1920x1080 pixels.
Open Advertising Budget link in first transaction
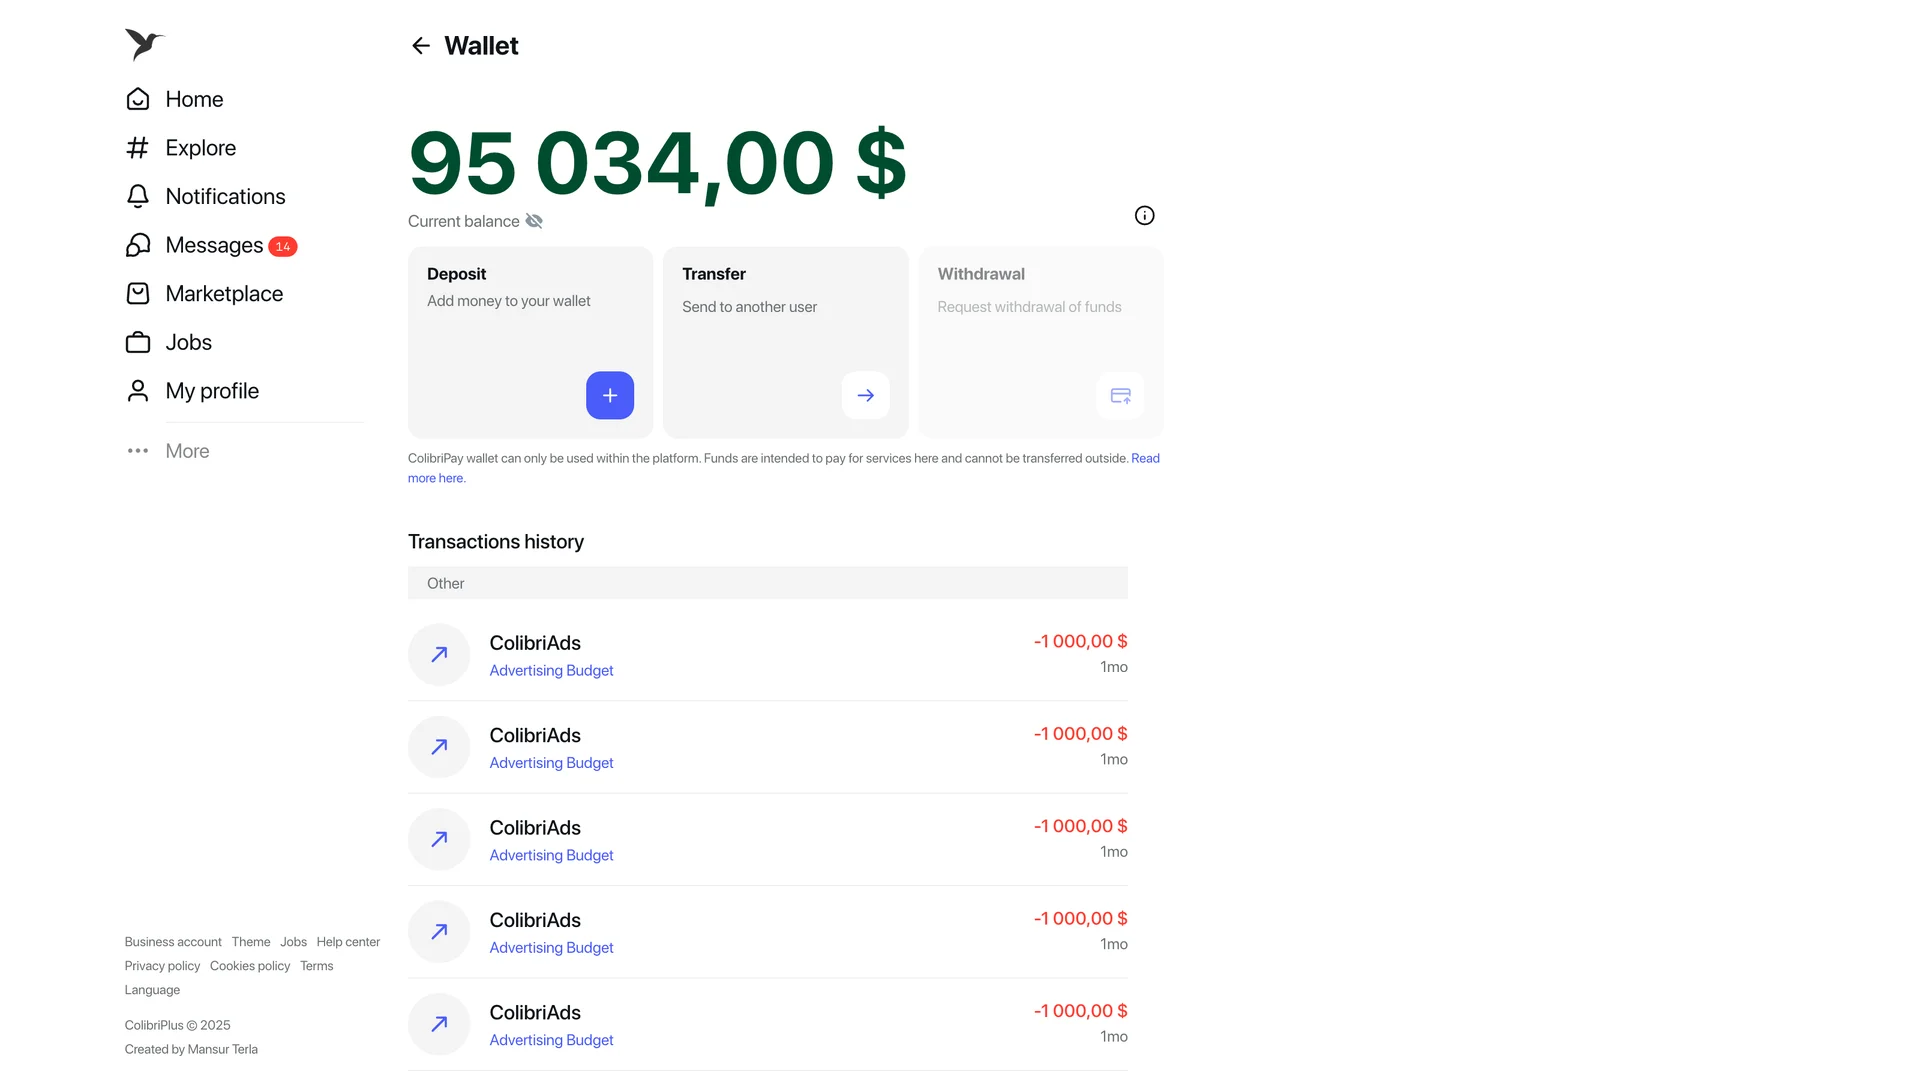pyautogui.click(x=551, y=671)
